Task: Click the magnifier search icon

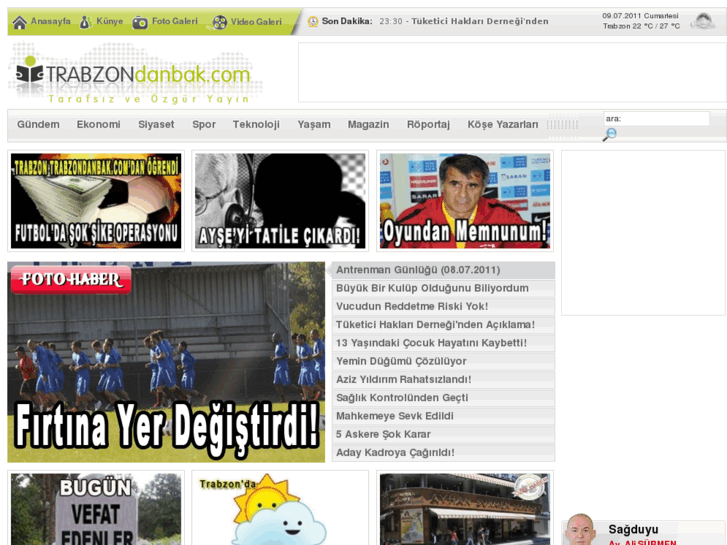Action: point(609,135)
